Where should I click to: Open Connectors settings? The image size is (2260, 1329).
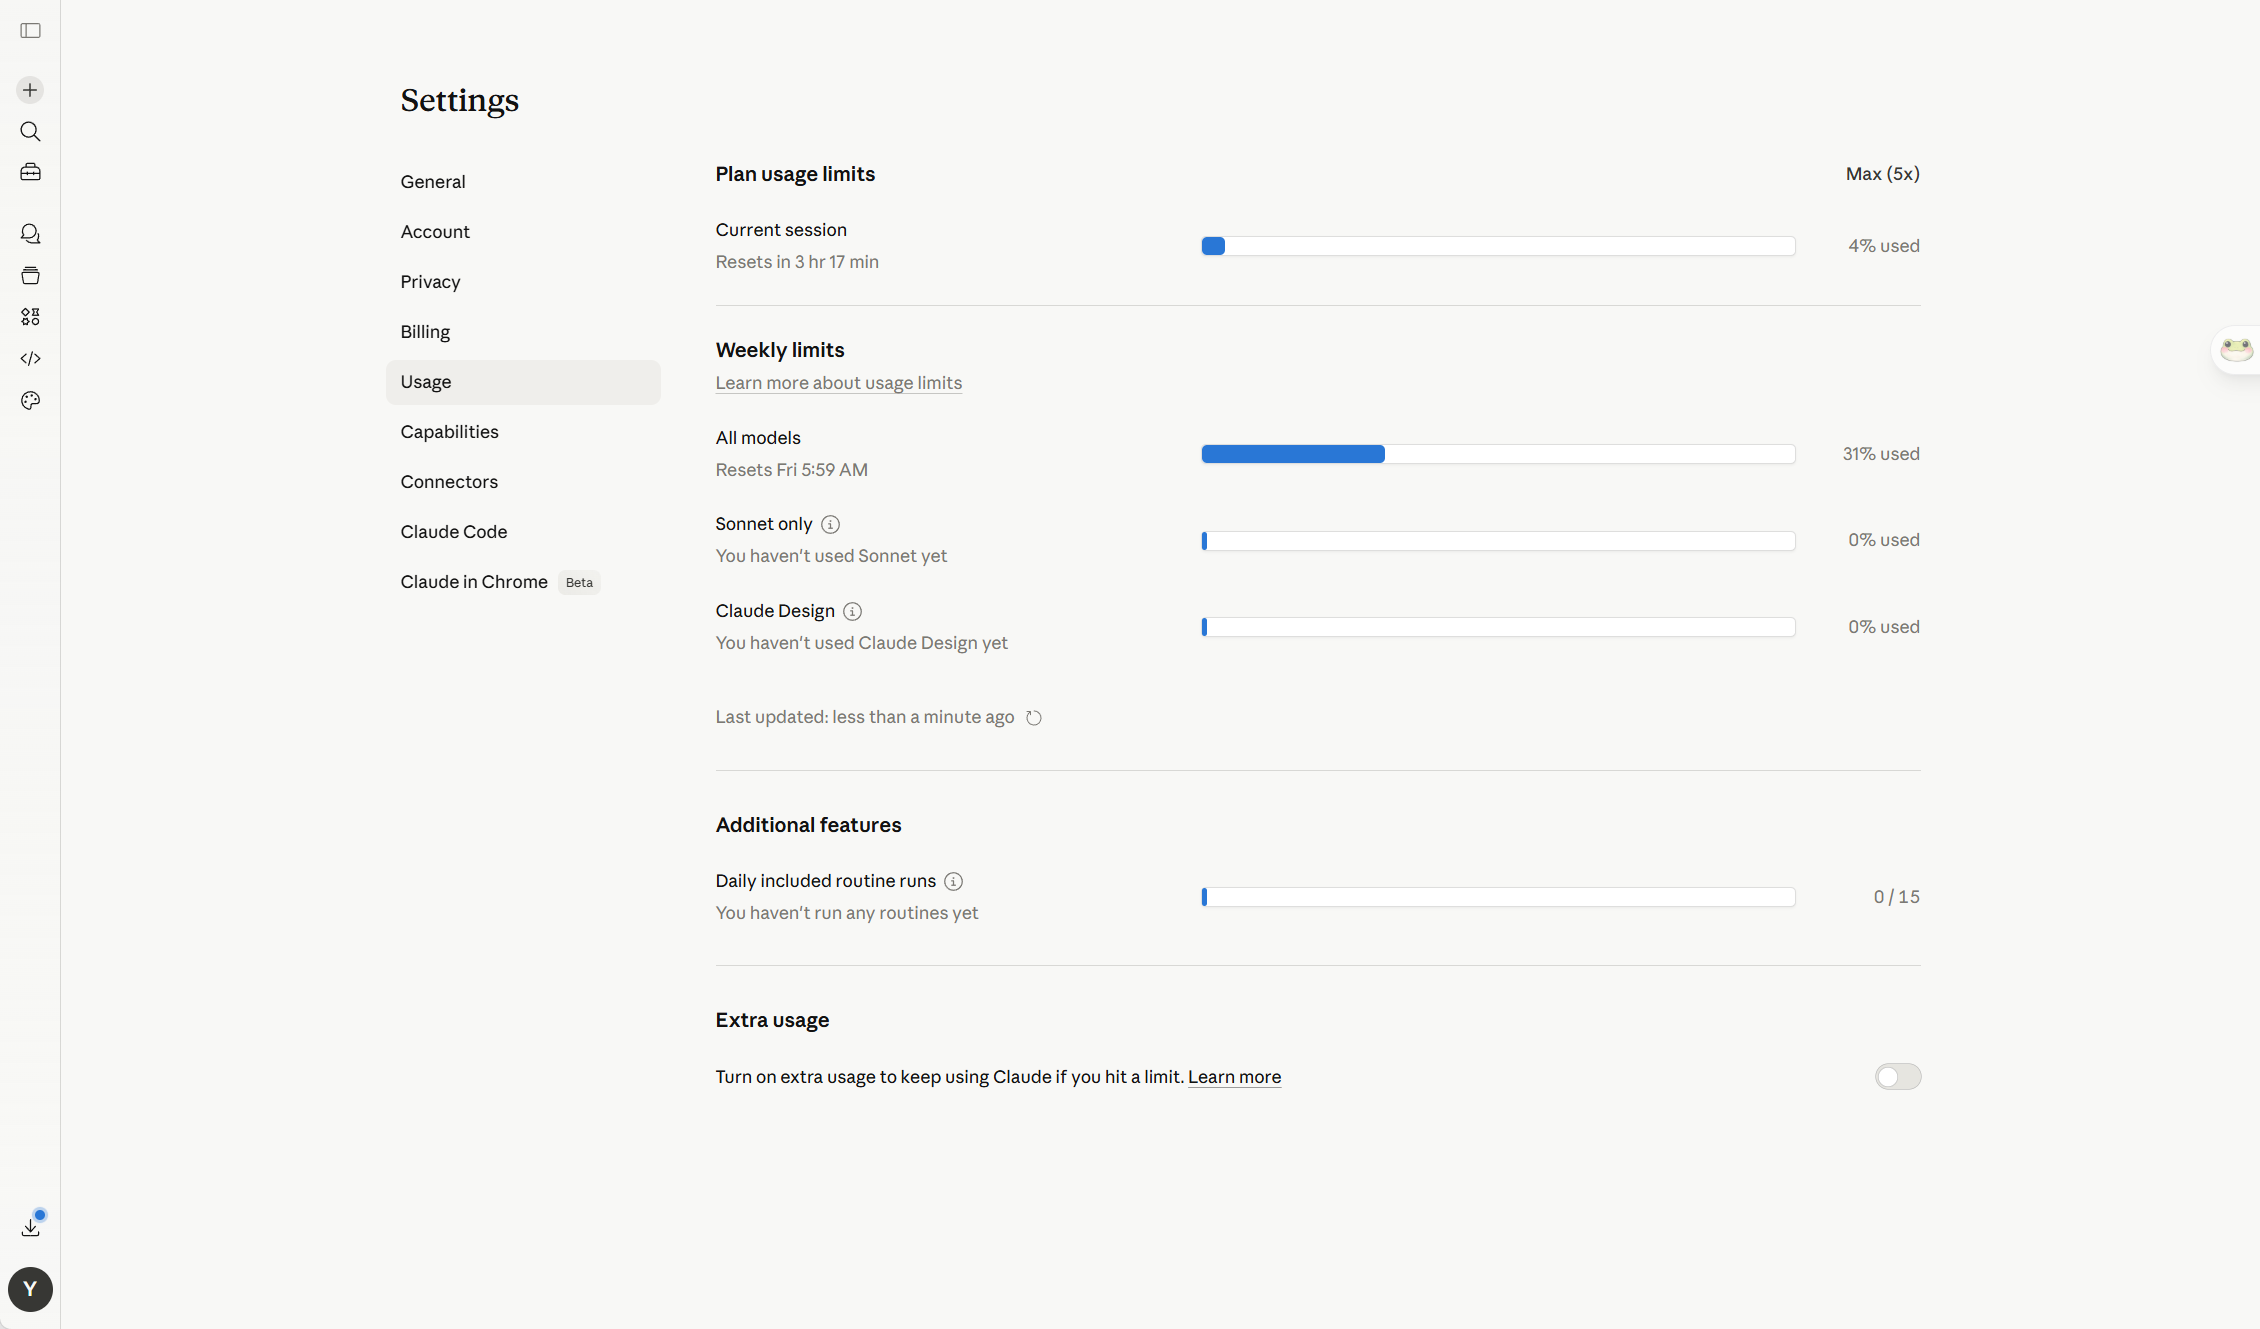click(x=523, y=482)
